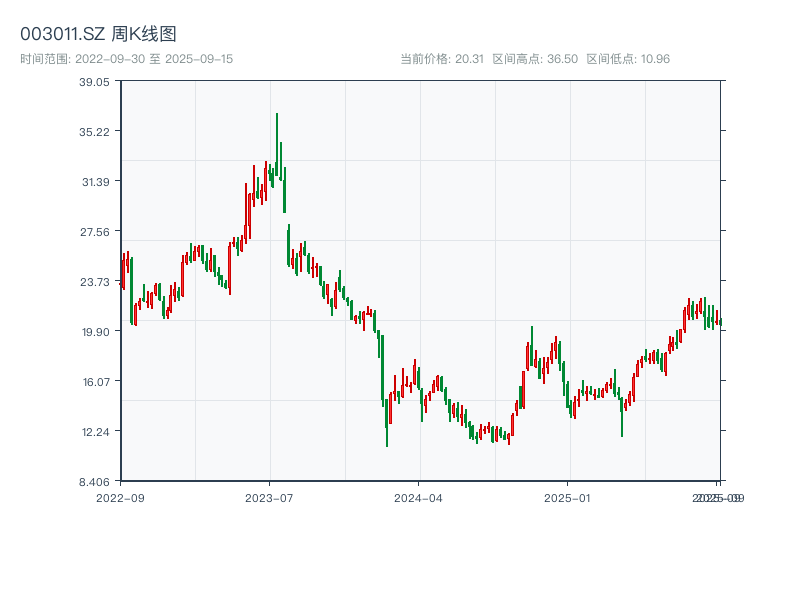
Task: Click the 2022-09 date axis label
Action: point(120,497)
